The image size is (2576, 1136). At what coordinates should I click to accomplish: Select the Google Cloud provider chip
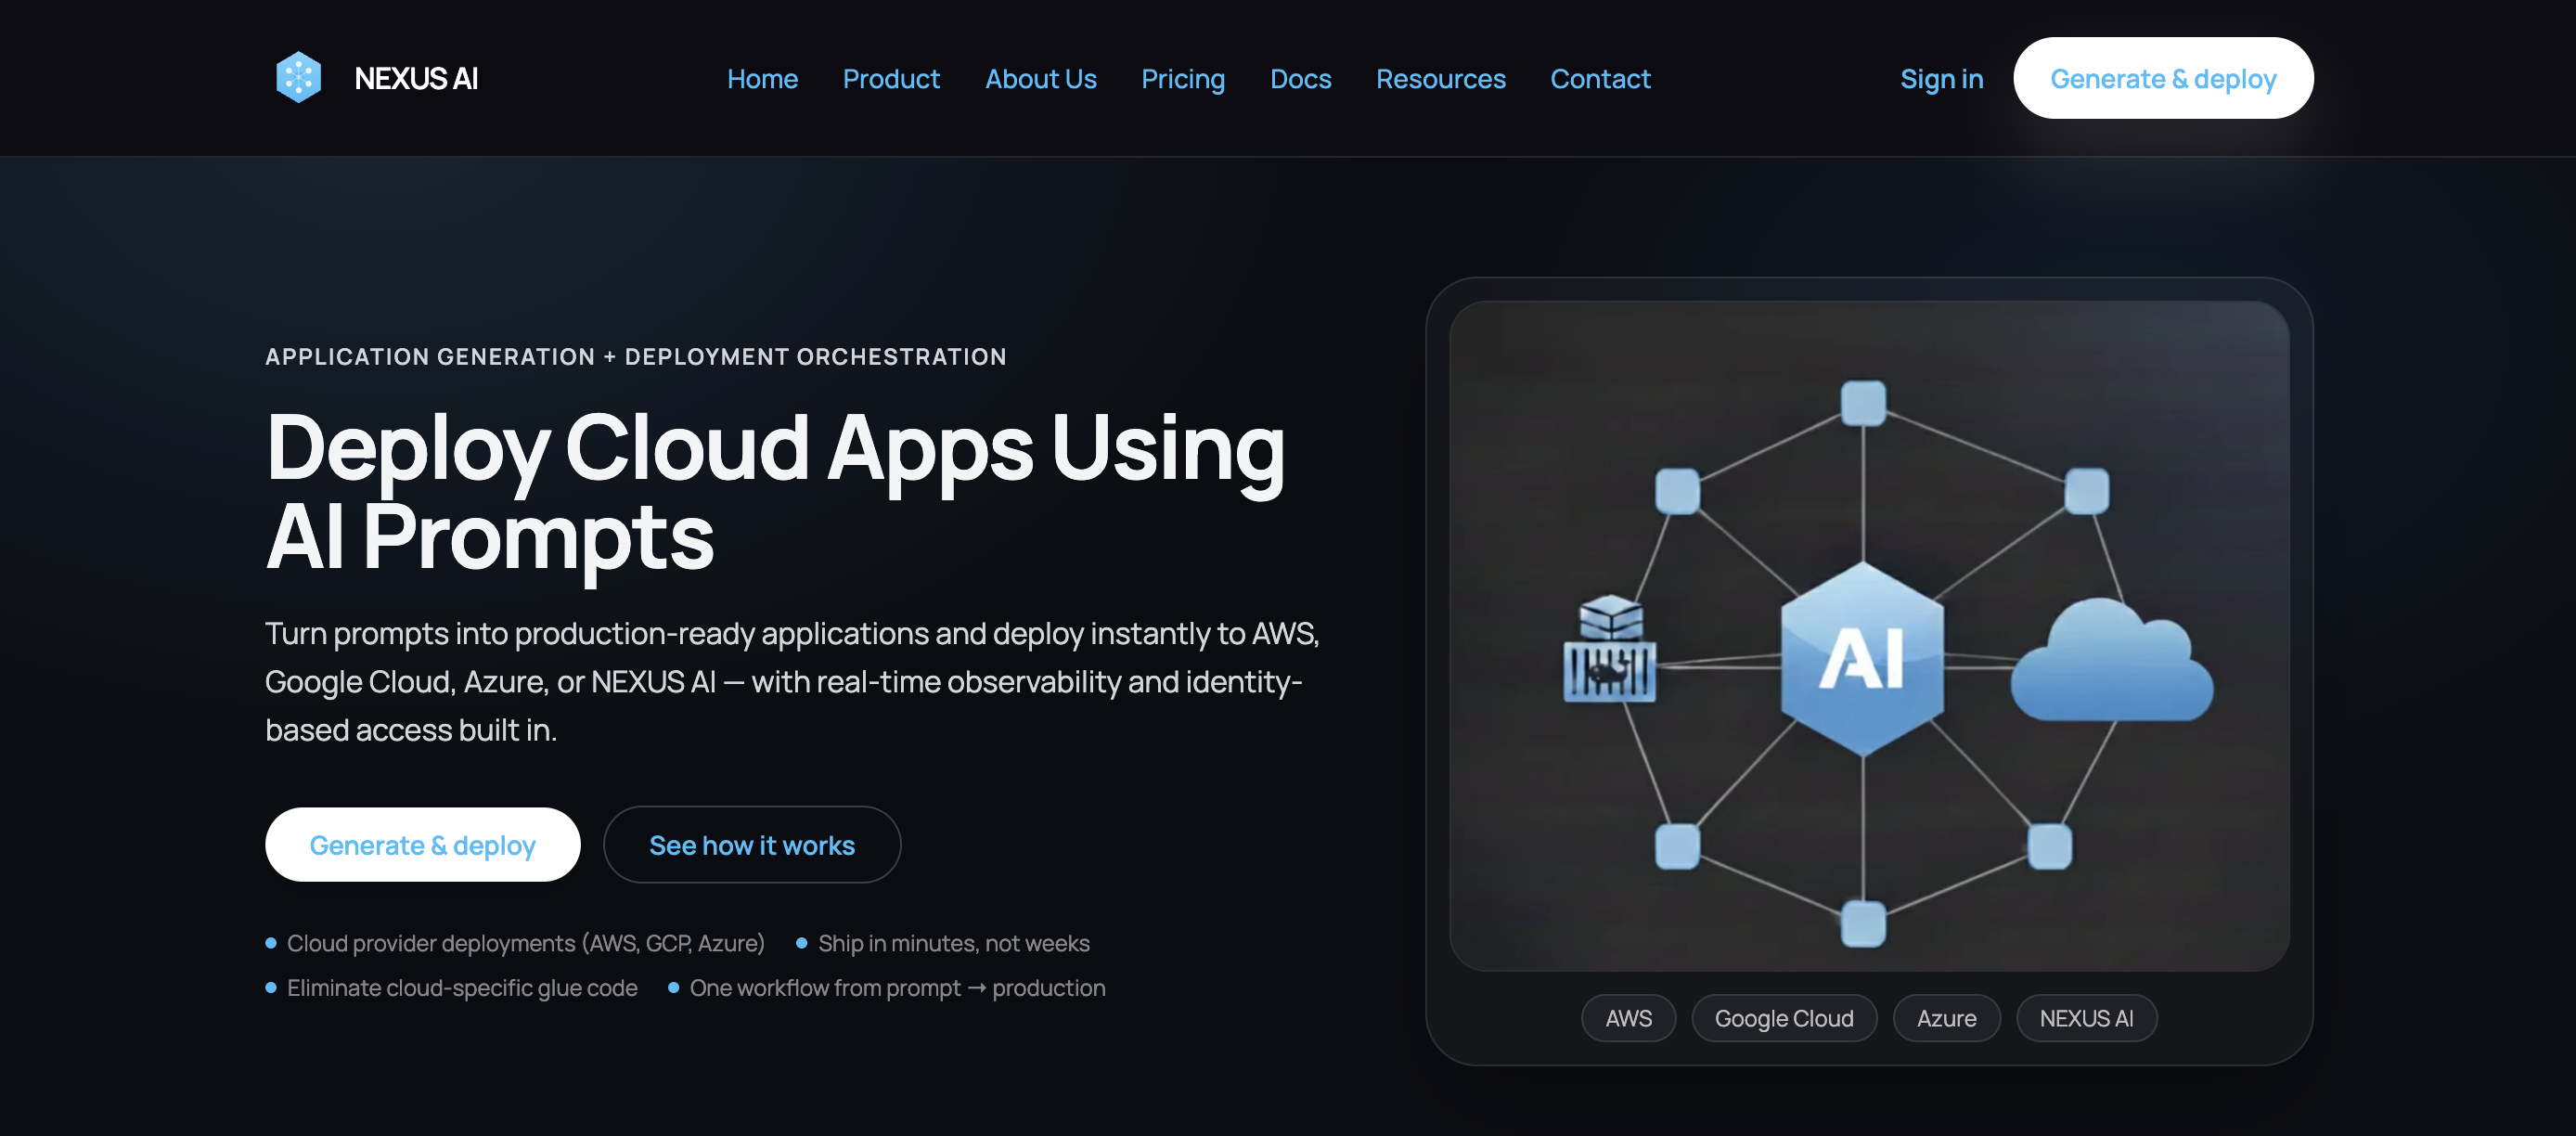[1784, 1018]
